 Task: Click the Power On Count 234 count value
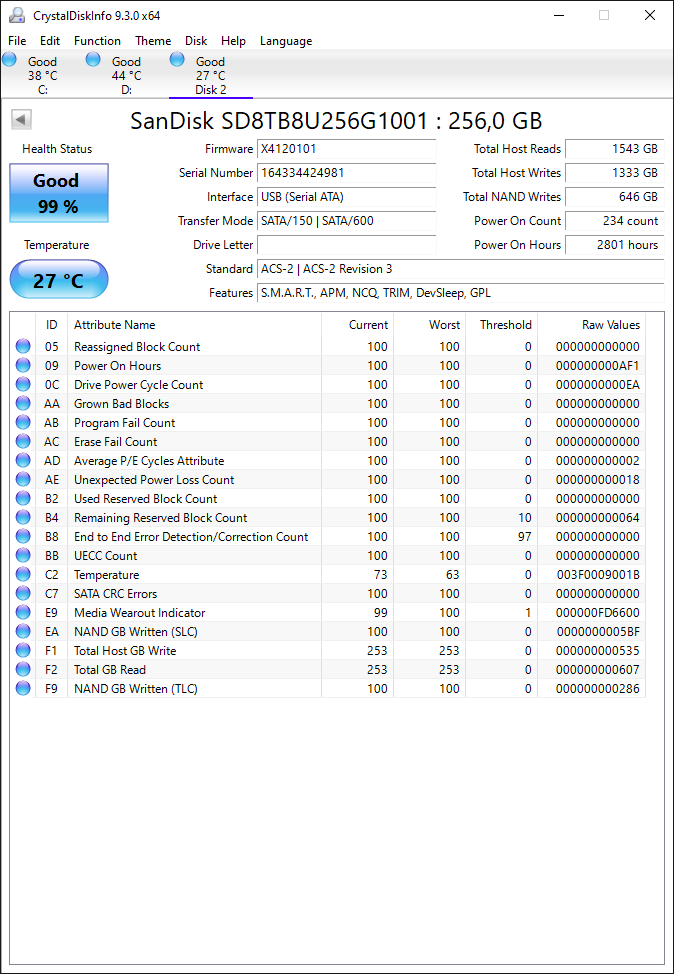pyautogui.click(x=614, y=221)
